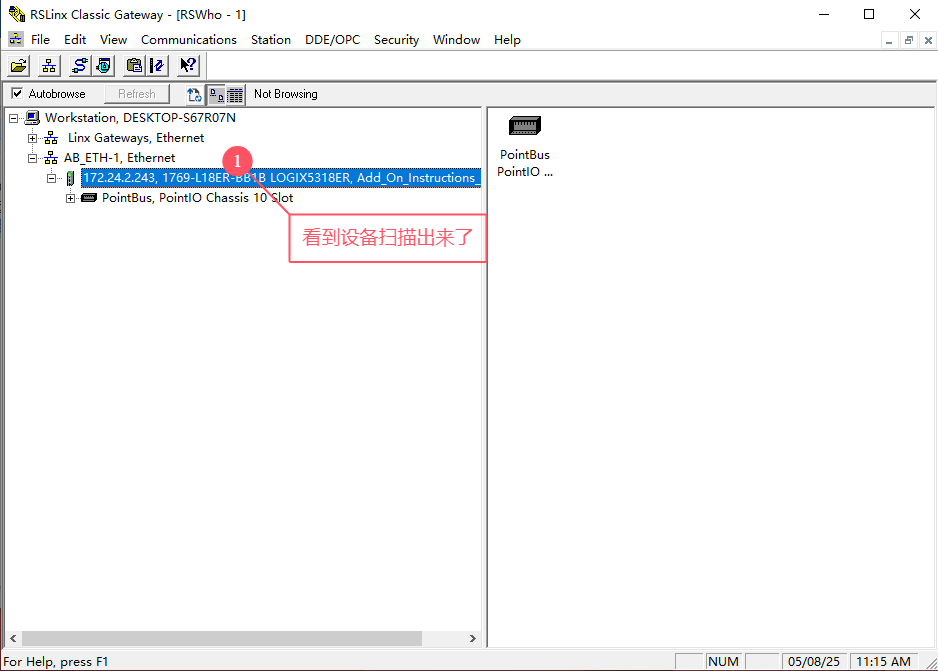This screenshot has height=671, width=938.
Task: Click the RSLinx icon left of File
Action: (x=16, y=39)
